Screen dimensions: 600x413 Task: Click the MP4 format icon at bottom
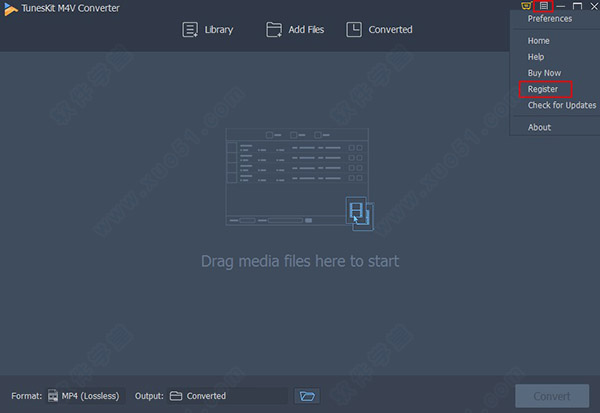coord(53,396)
